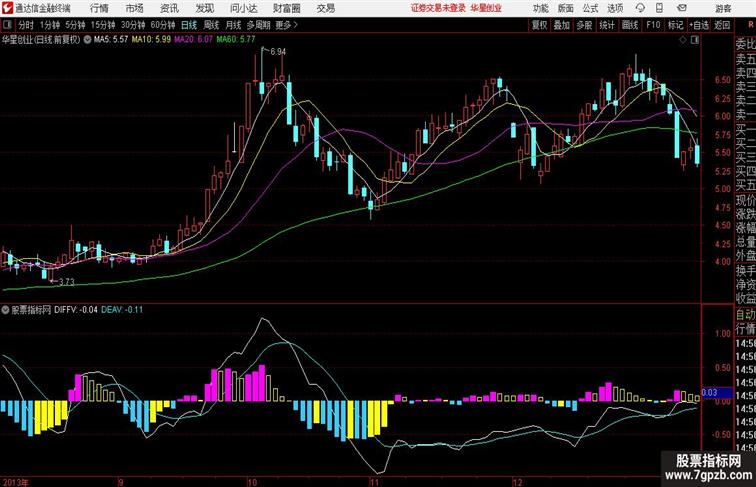Open the round dropdown beside 华星创业 title
This screenshot has width=756, height=487.
[87, 40]
